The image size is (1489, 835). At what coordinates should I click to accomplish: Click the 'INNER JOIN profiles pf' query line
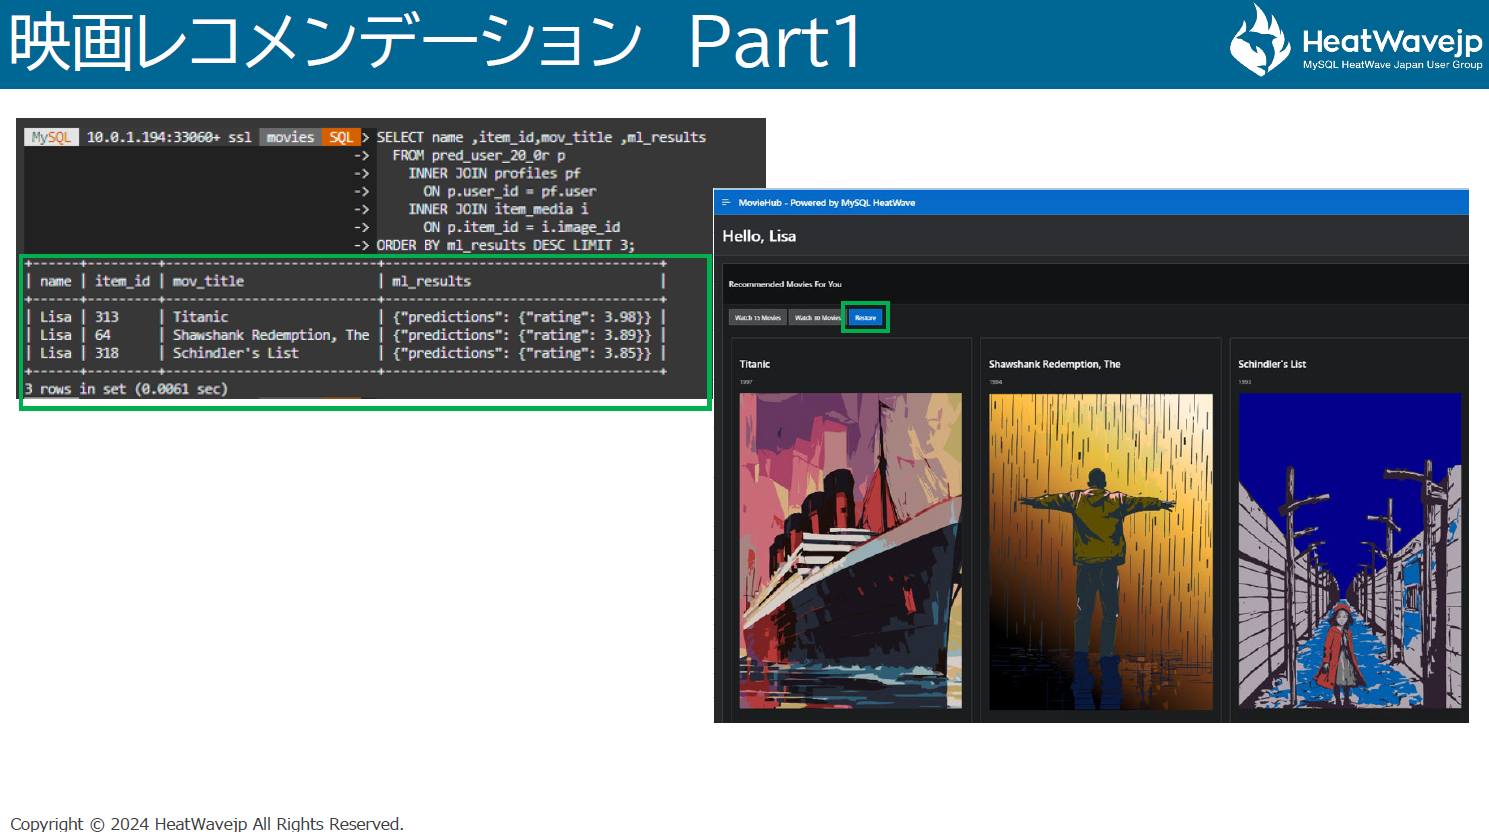pyautogui.click(x=494, y=173)
